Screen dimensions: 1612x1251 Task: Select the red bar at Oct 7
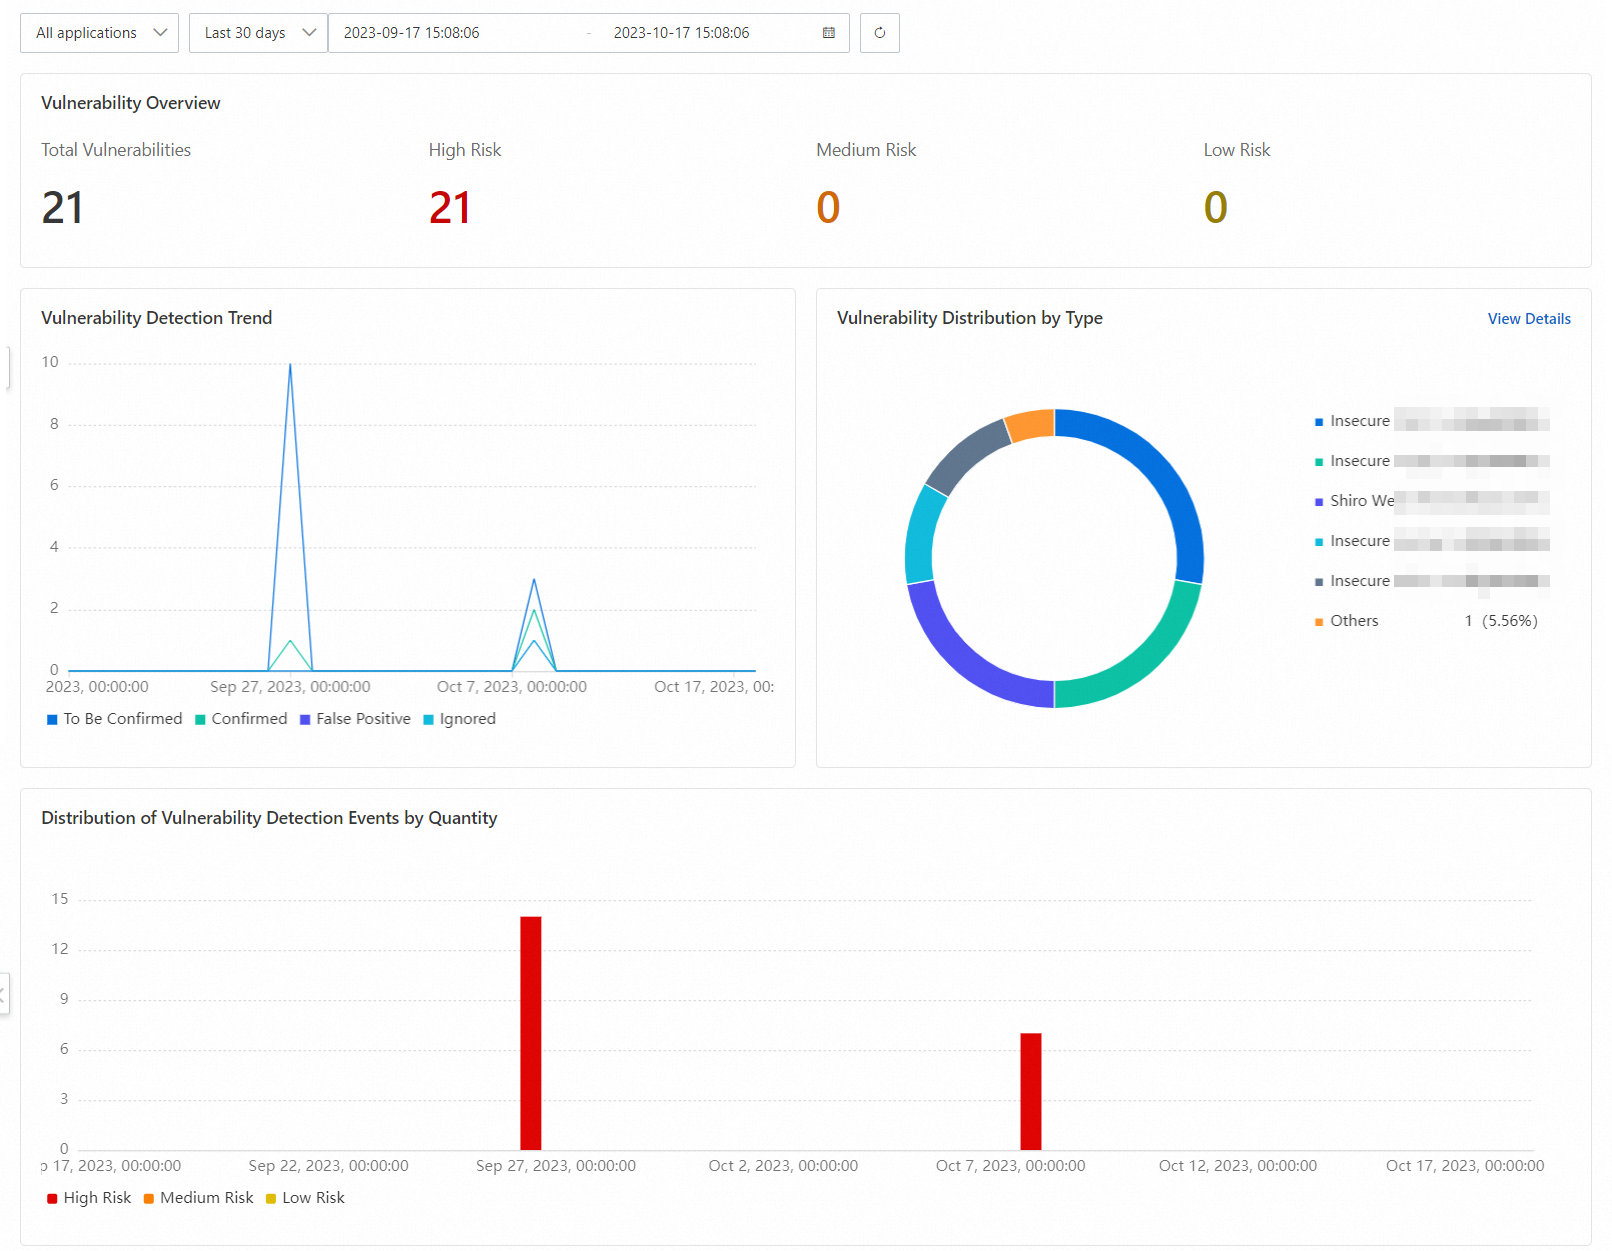click(1031, 1091)
